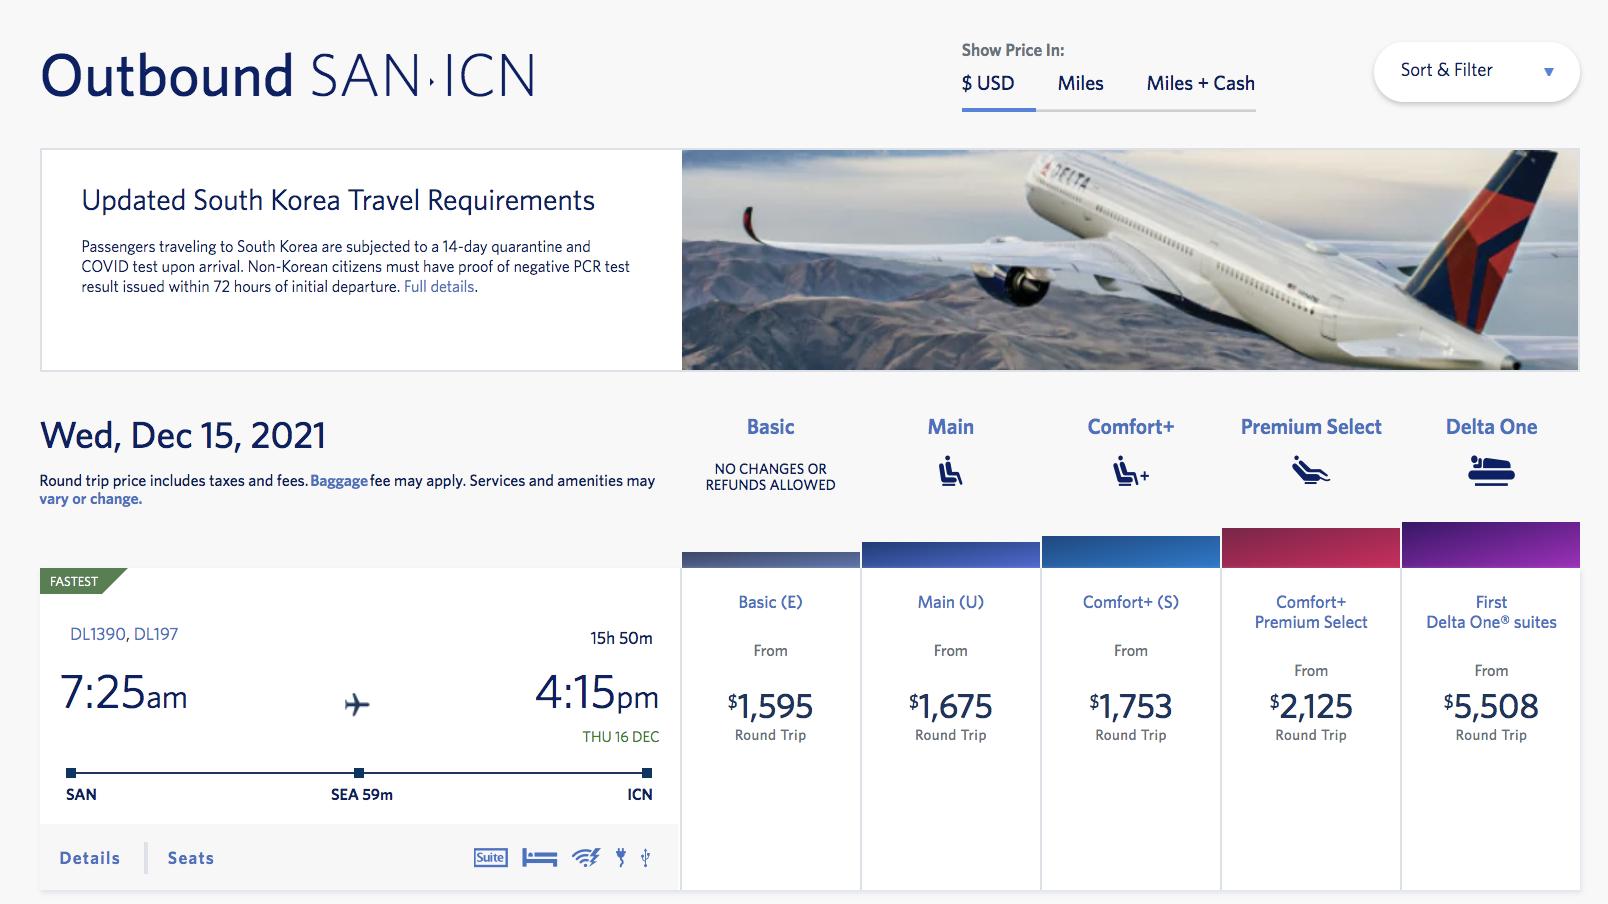Screen dimensions: 1608x904
Task: Click the THU 16 DEC arrival date
Action: click(x=621, y=737)
